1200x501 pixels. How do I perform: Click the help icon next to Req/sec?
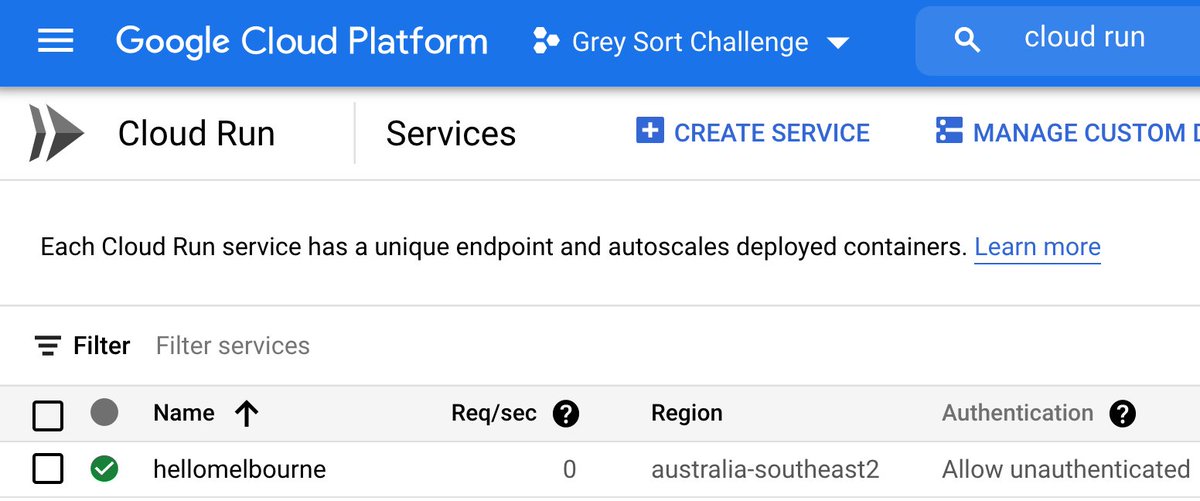pos(566,413)
